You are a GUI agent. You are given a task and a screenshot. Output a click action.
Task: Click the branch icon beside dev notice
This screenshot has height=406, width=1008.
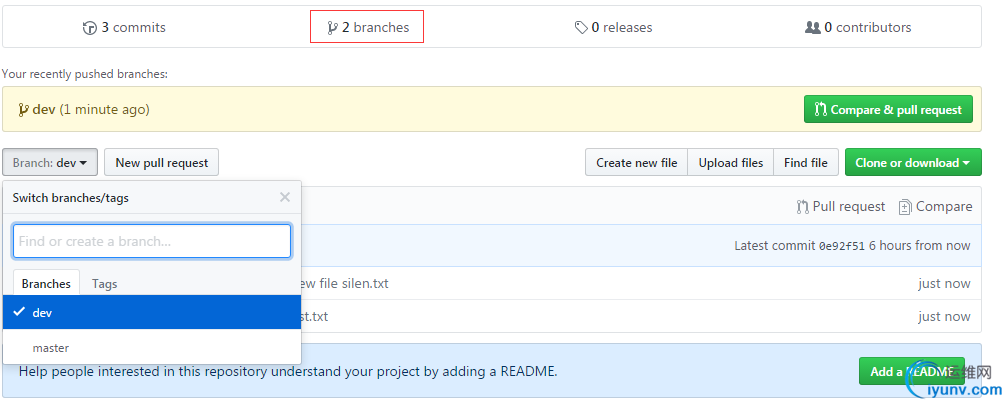pyautogui.click(x=23, y=109)
